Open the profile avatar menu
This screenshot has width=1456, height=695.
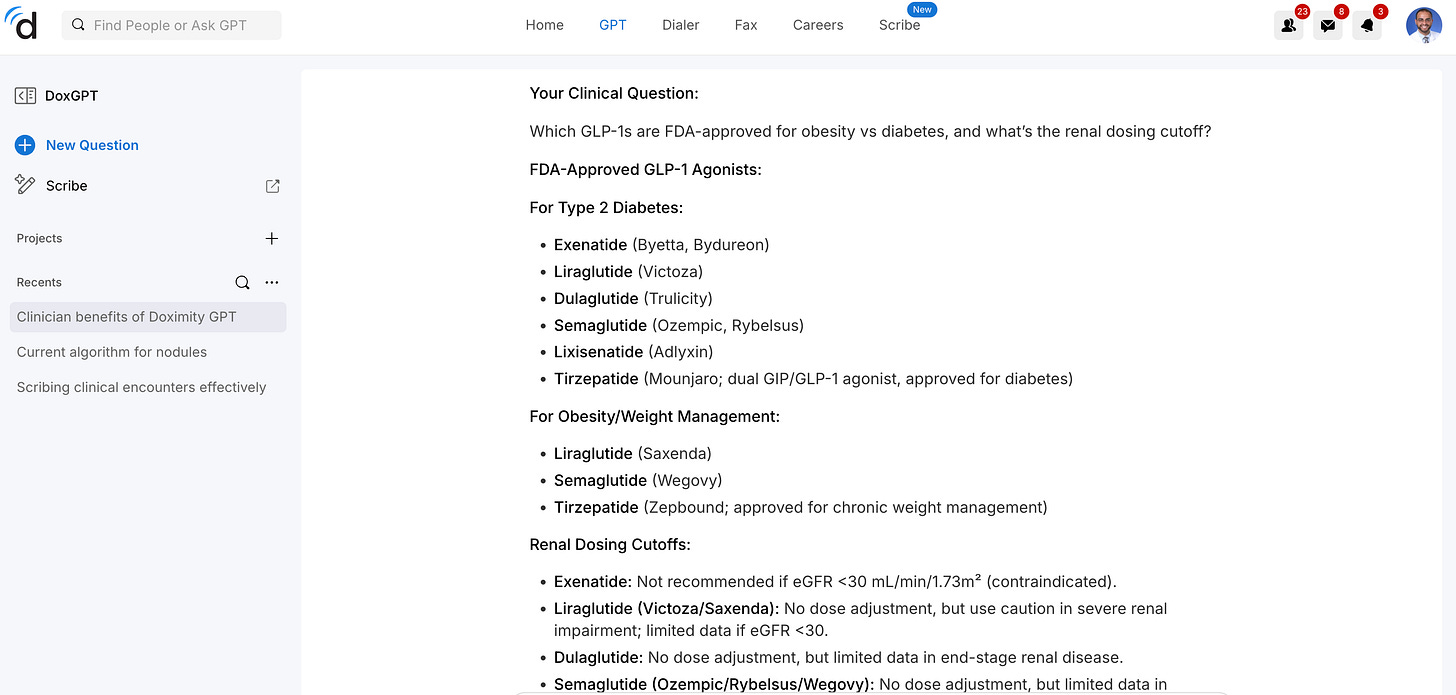click(x=1423, y=26)
